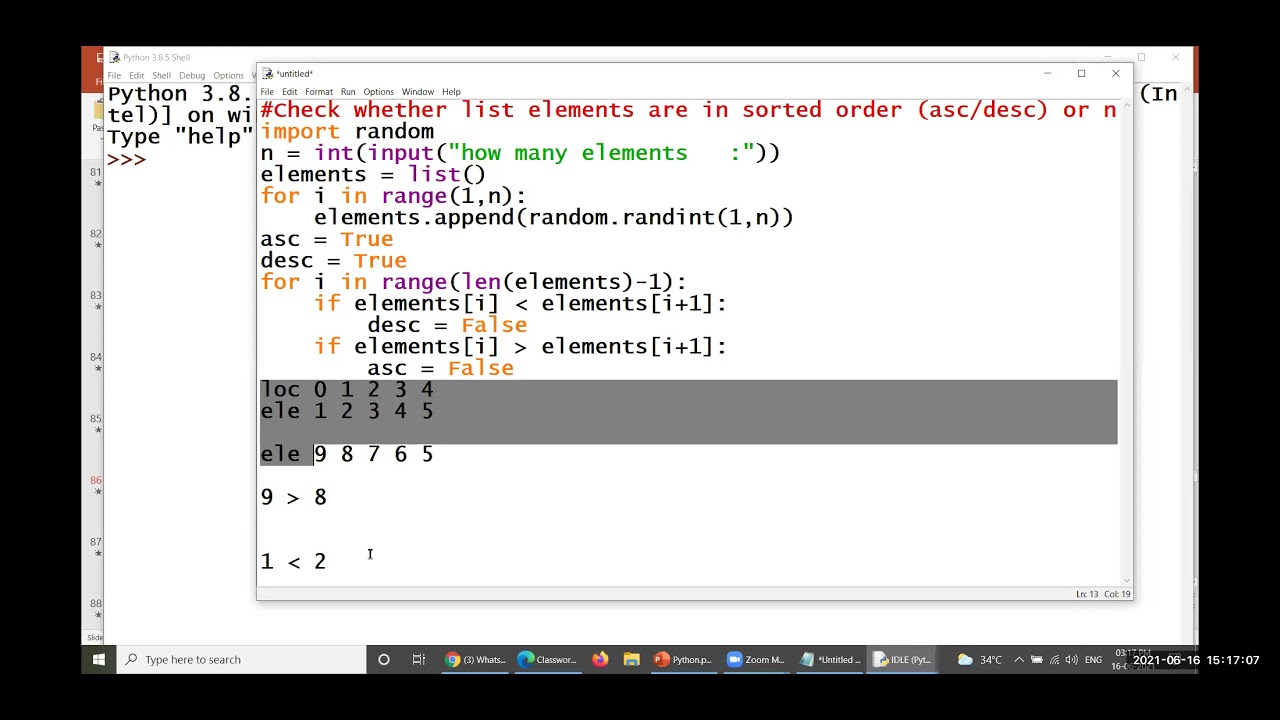Screen dimensions: 1280x720
Task: Switch to Chrome WhatsApp taskbar item
Action: point(475,659)
